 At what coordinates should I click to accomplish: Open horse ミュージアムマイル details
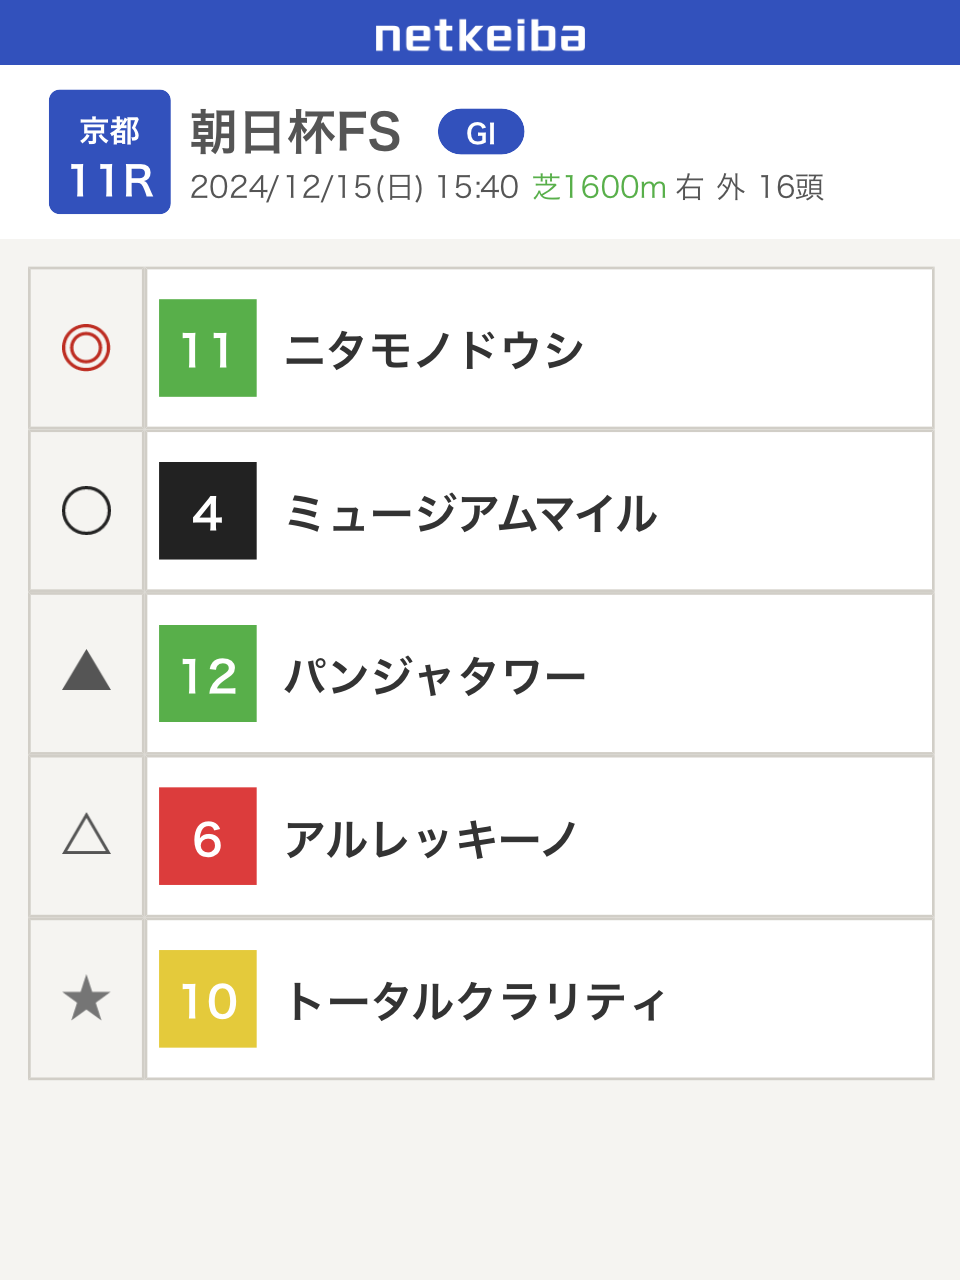point(471,513)
